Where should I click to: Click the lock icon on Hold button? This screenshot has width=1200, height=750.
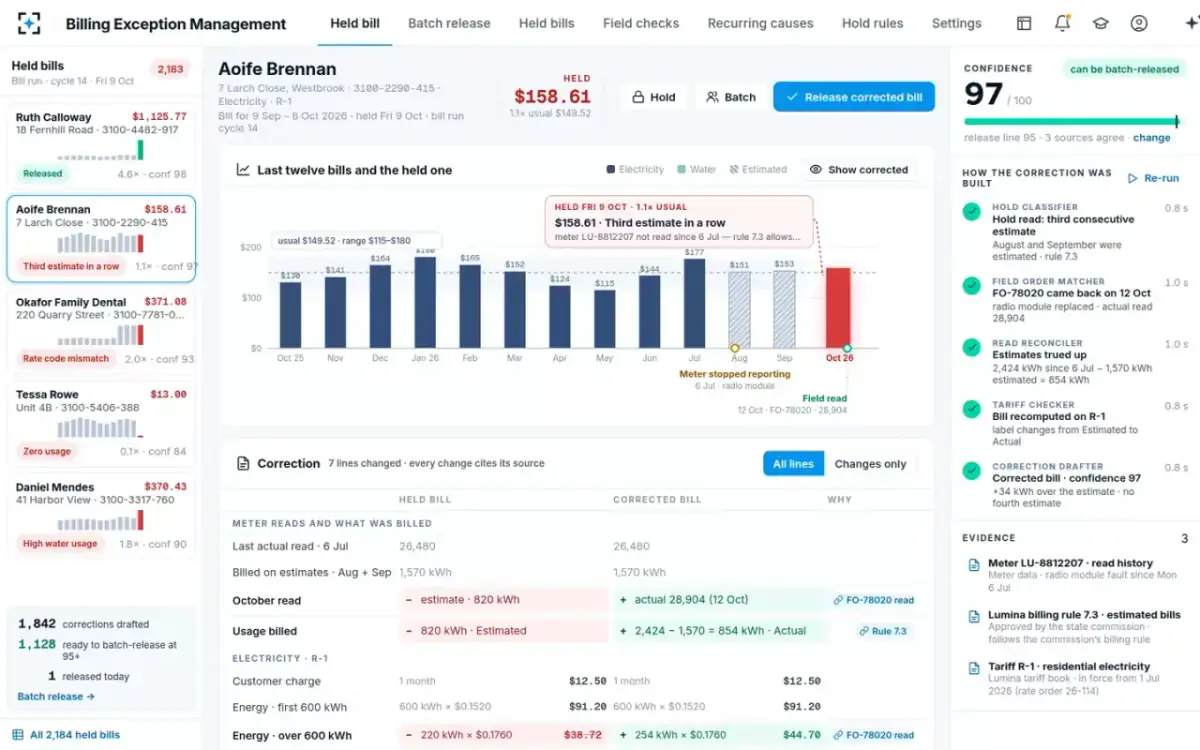click(x=637, y=97)
